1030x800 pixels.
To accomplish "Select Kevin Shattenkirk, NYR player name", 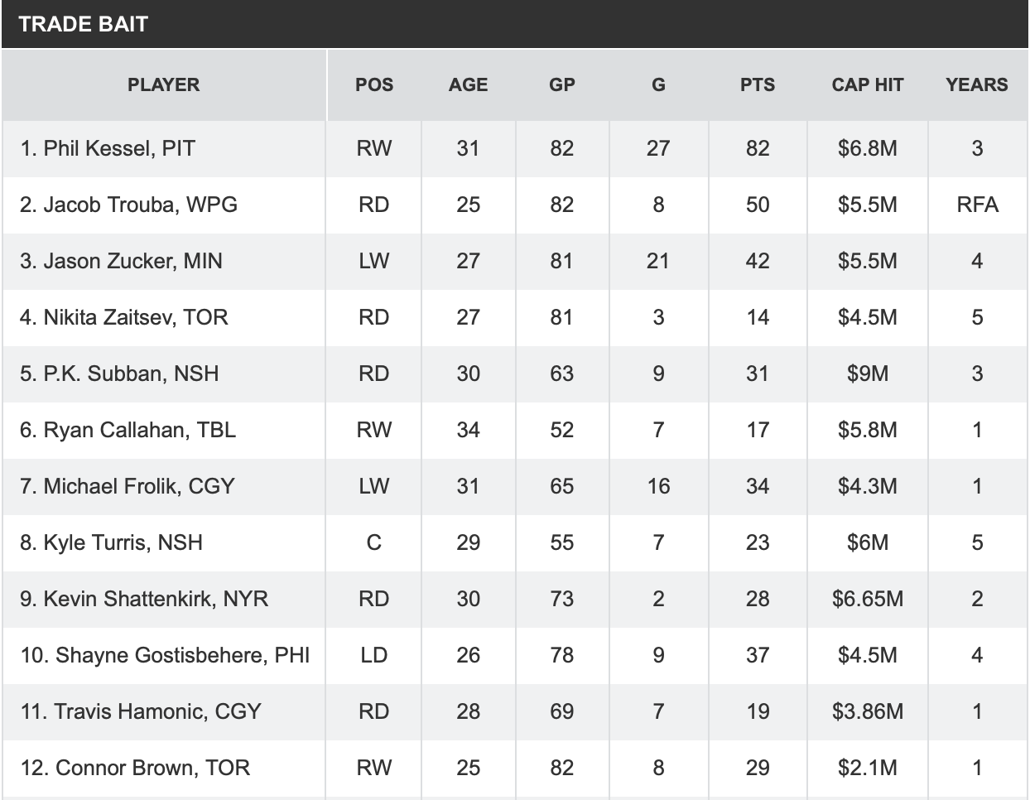I will [x=144, y=599].
